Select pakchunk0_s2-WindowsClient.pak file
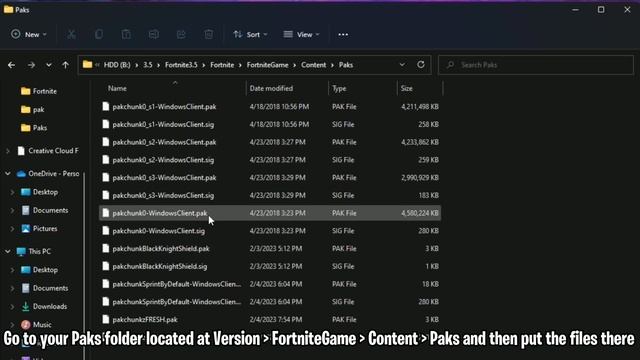 [x=270, y=142]
